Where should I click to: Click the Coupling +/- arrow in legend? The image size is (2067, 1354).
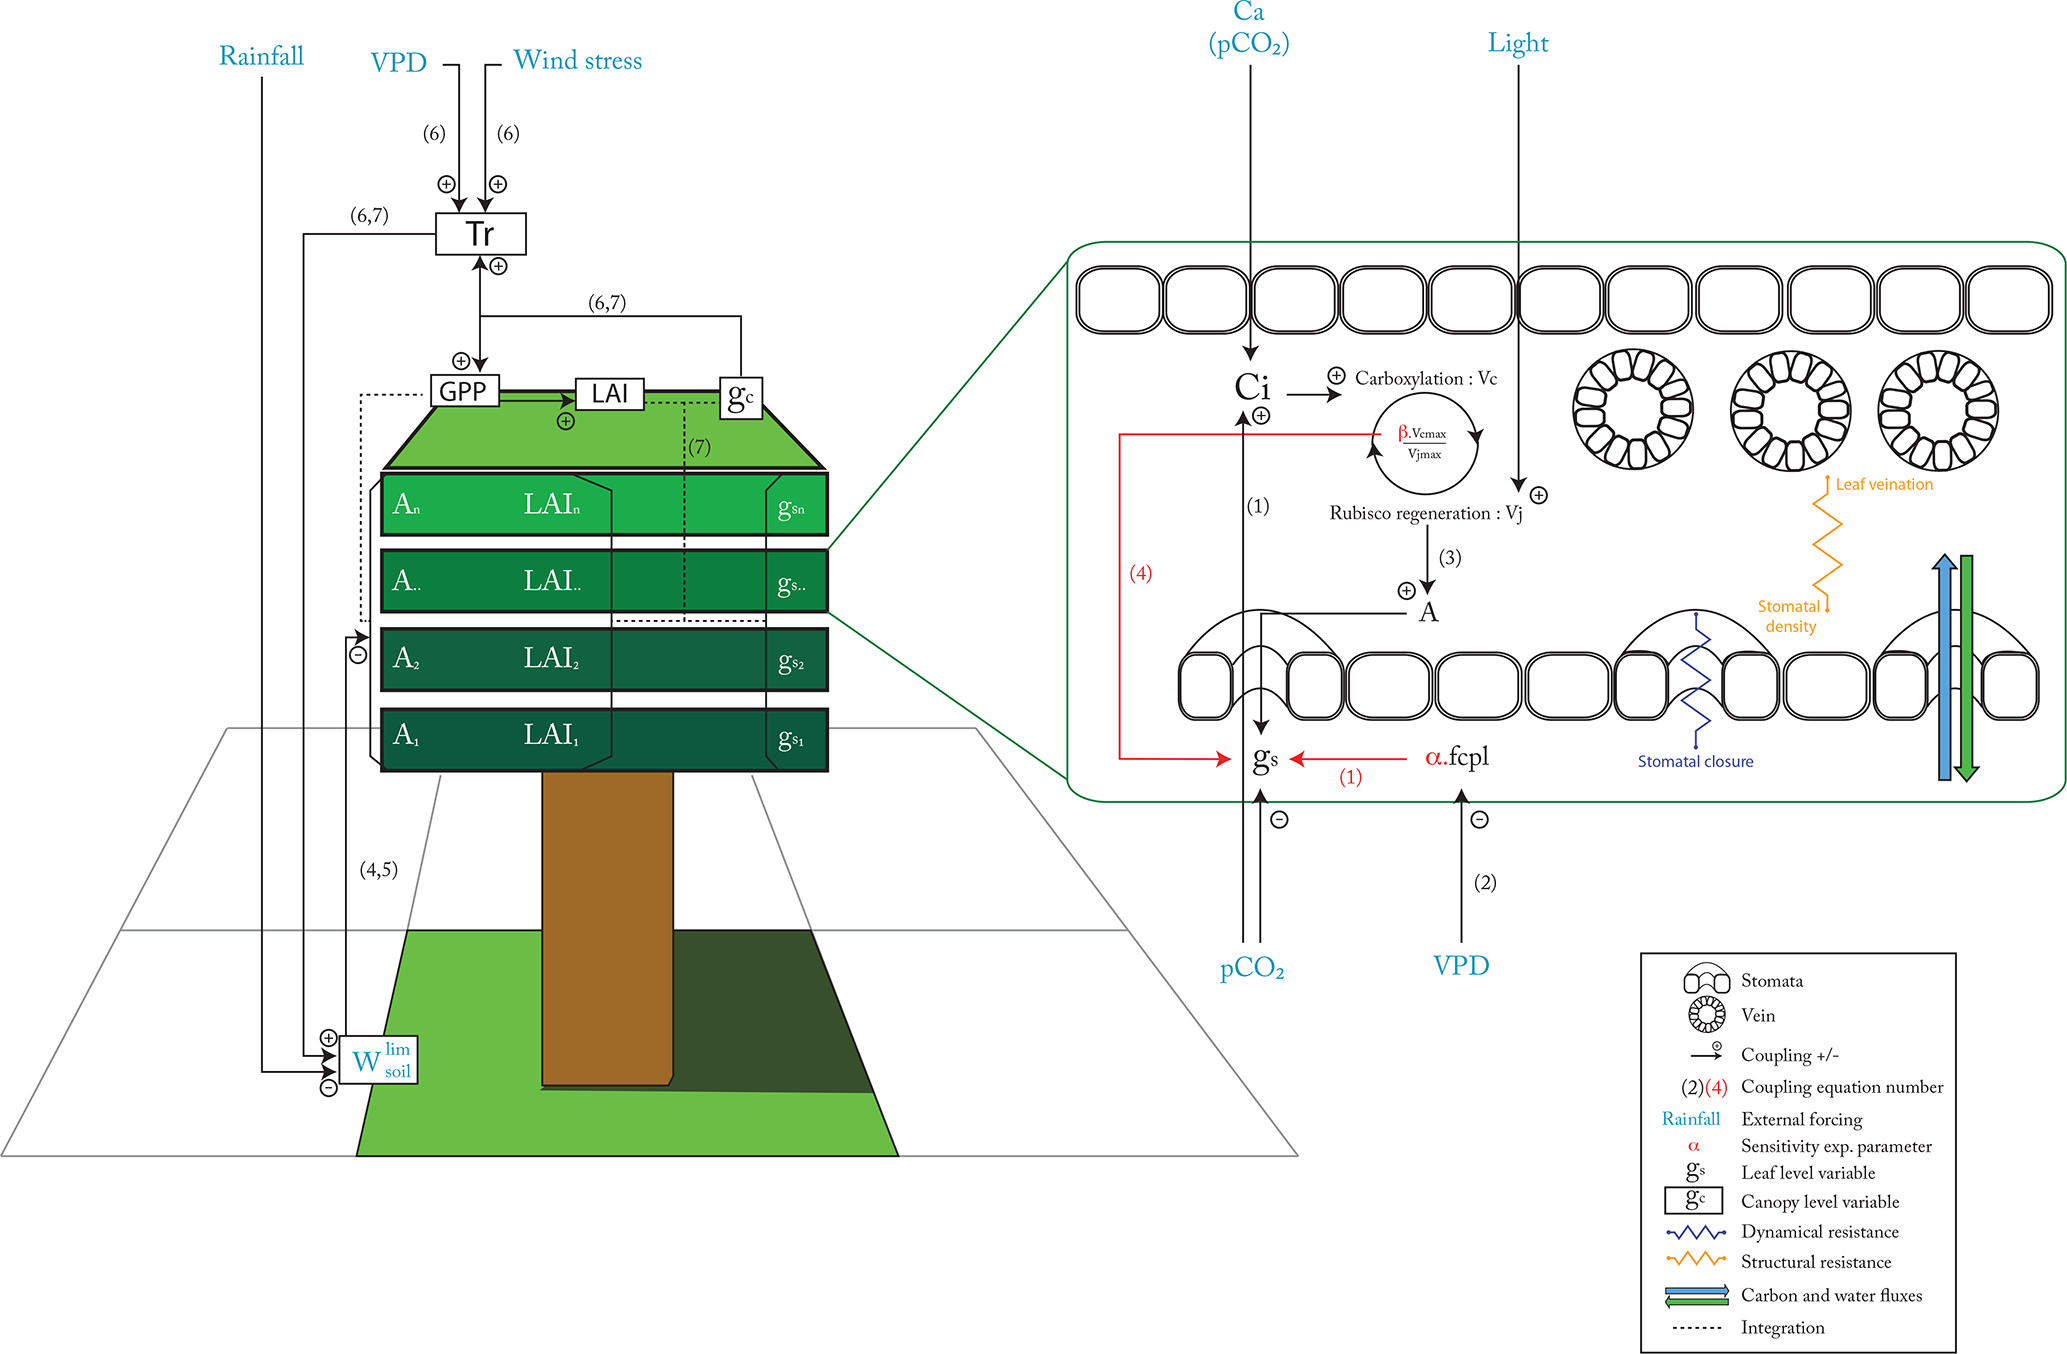click(x=1704, y=1054)
